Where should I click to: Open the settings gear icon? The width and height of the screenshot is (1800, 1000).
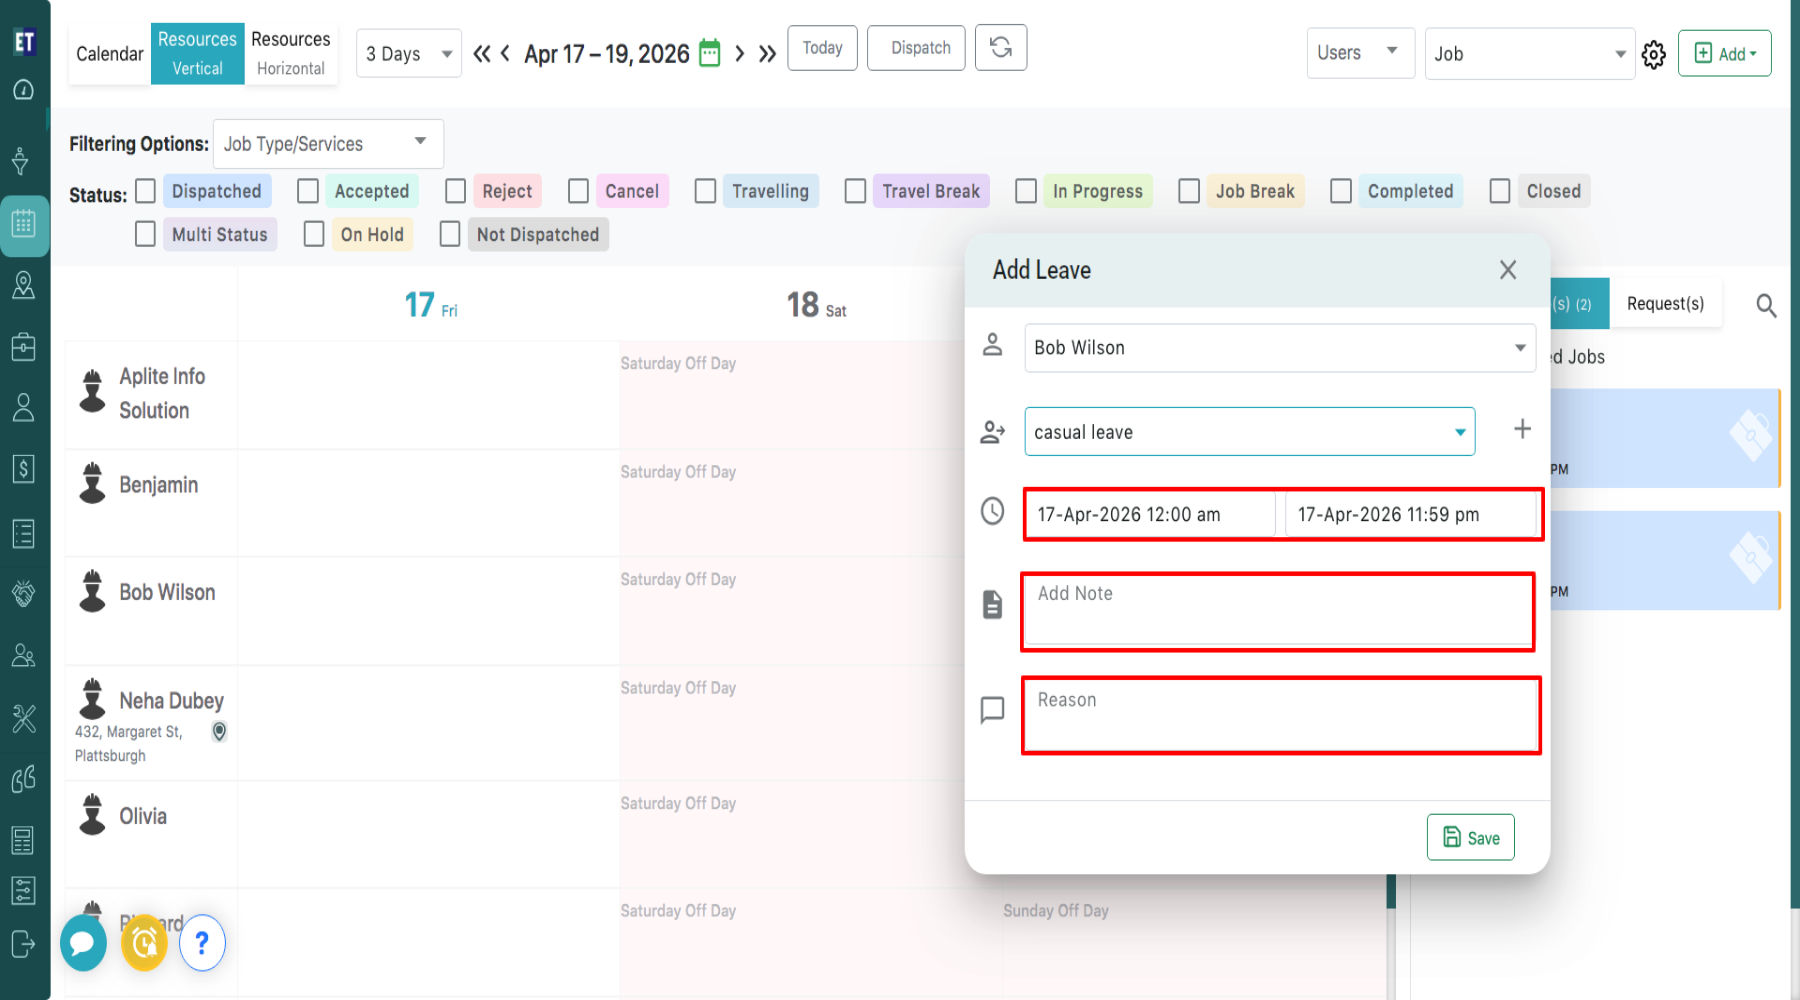[x=1654, y=54]
